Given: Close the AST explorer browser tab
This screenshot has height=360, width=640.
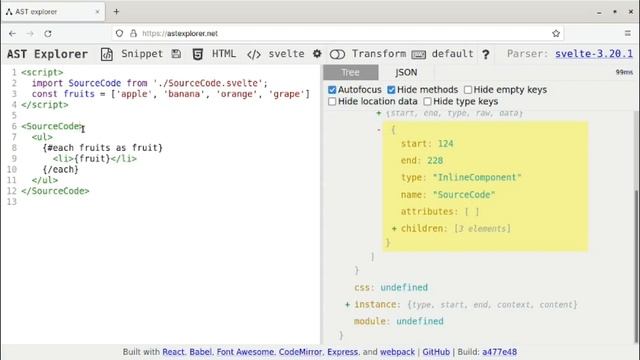Looking at the screenshot, I should coord(97,12).
